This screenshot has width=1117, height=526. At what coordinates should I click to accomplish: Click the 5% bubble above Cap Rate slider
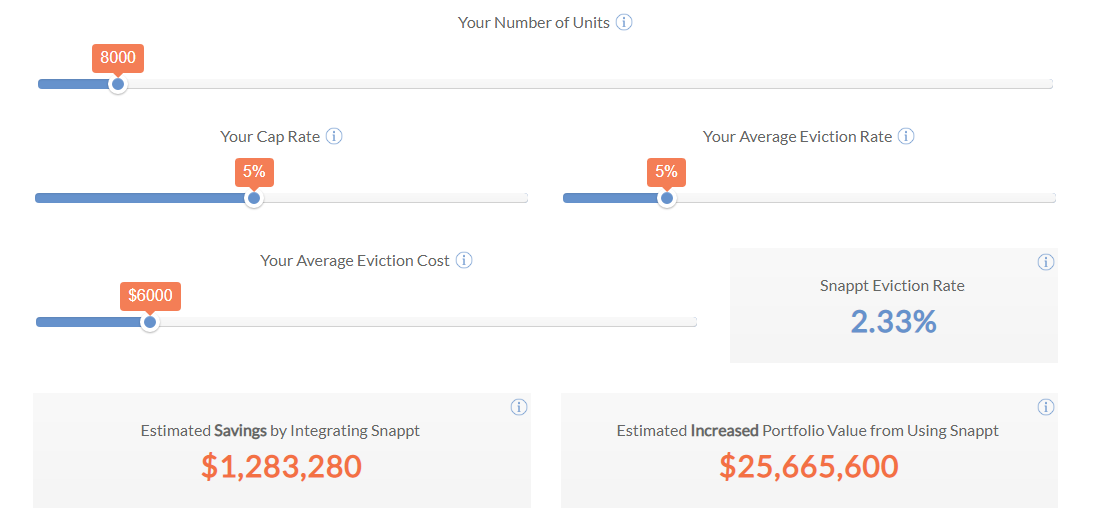254,171
